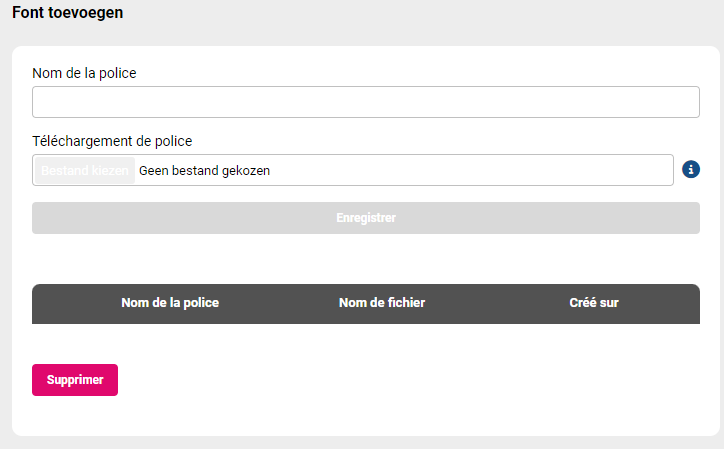Click the Nom de la police field label
This screenshot has width=724, height=449.
(x=84, y=73)
